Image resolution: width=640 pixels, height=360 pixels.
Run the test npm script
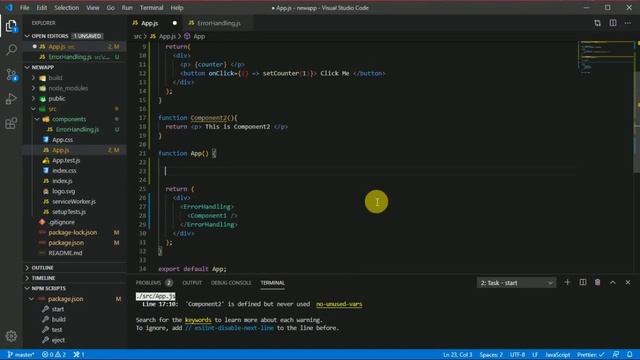coord(57,329)
